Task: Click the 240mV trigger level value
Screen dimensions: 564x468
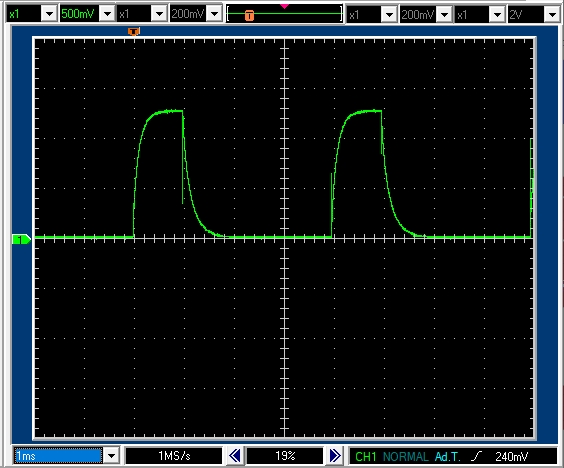Action: pyautogui.click(x=511, y=456)
